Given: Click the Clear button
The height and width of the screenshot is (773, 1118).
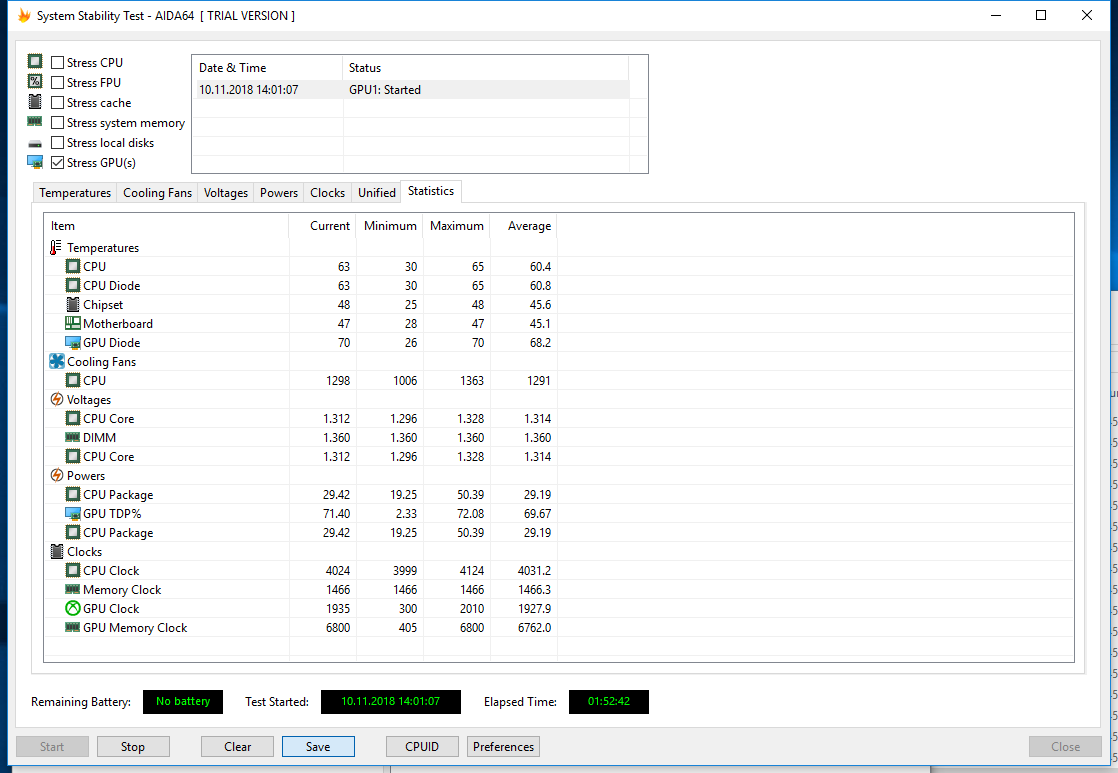Looking at the screenshot, I should pos(237,747).
